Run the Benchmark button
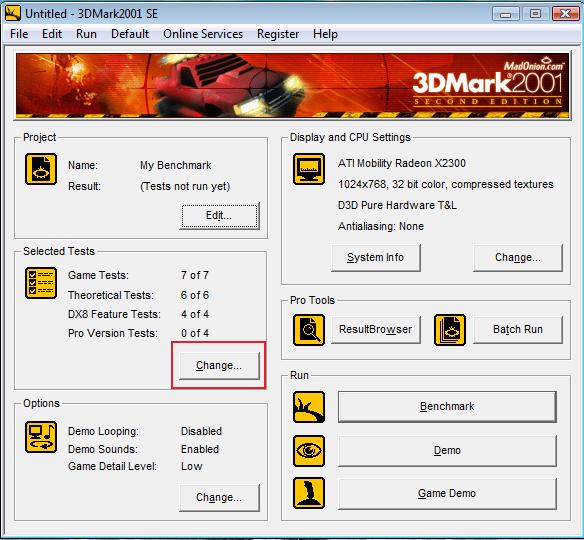 click(x=447, y=407)
